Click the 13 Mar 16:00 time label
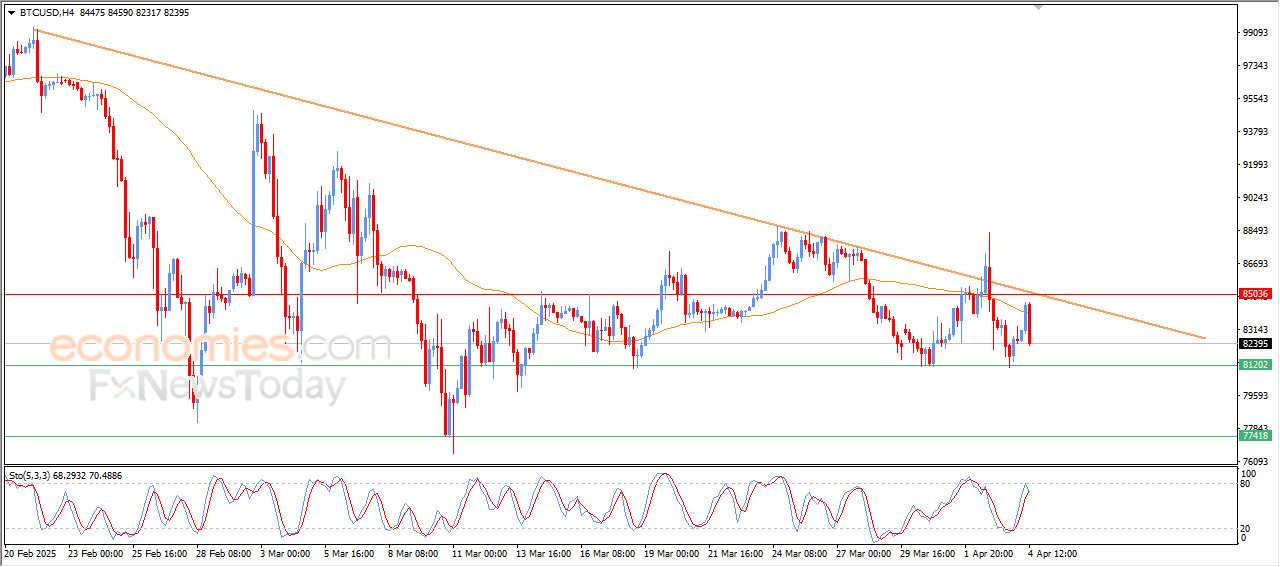Viewport: 1280px width, 567px height. [x=543, y=552]
